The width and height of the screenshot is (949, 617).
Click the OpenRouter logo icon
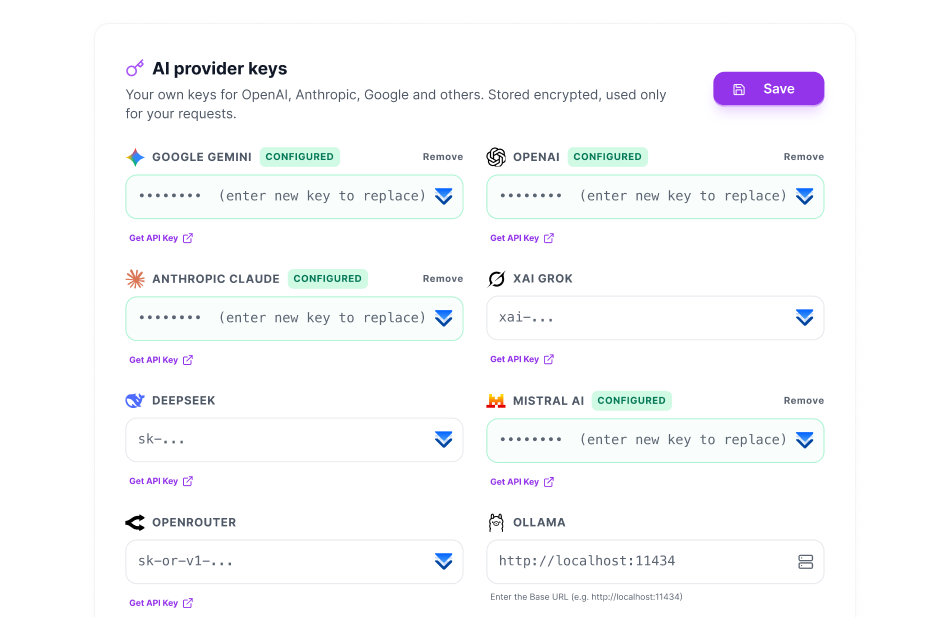coord(135,523)
